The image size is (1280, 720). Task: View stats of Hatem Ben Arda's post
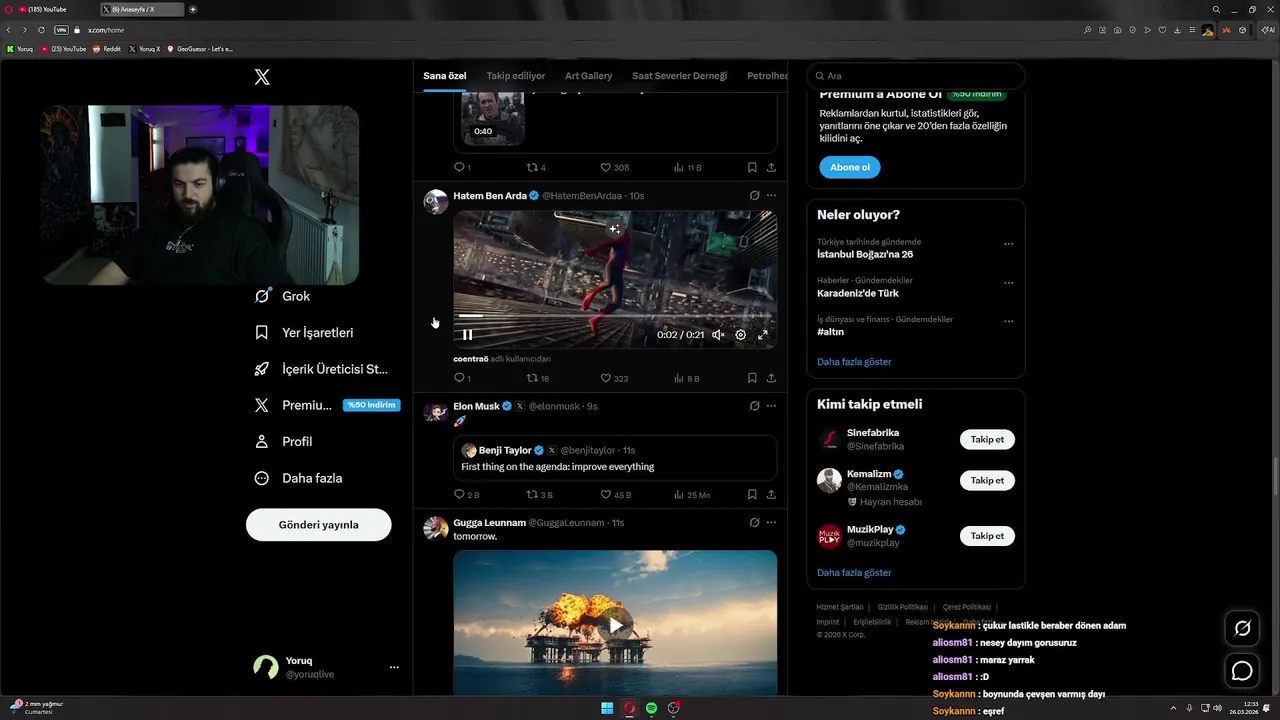[x=687, y=378]
